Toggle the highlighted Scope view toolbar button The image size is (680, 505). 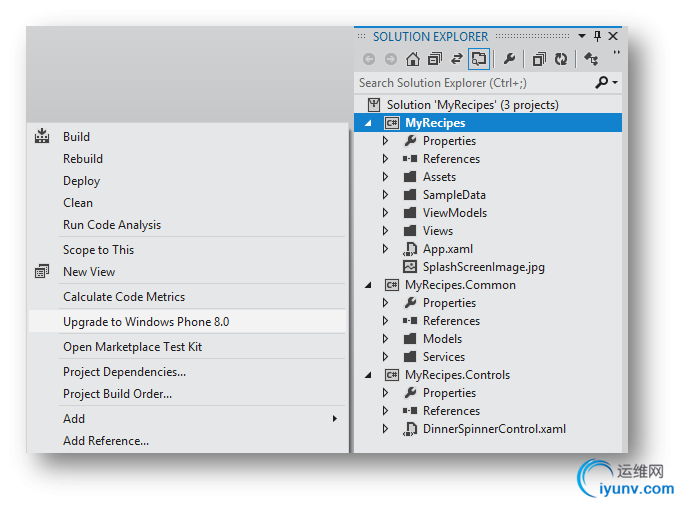coord(479,59)
